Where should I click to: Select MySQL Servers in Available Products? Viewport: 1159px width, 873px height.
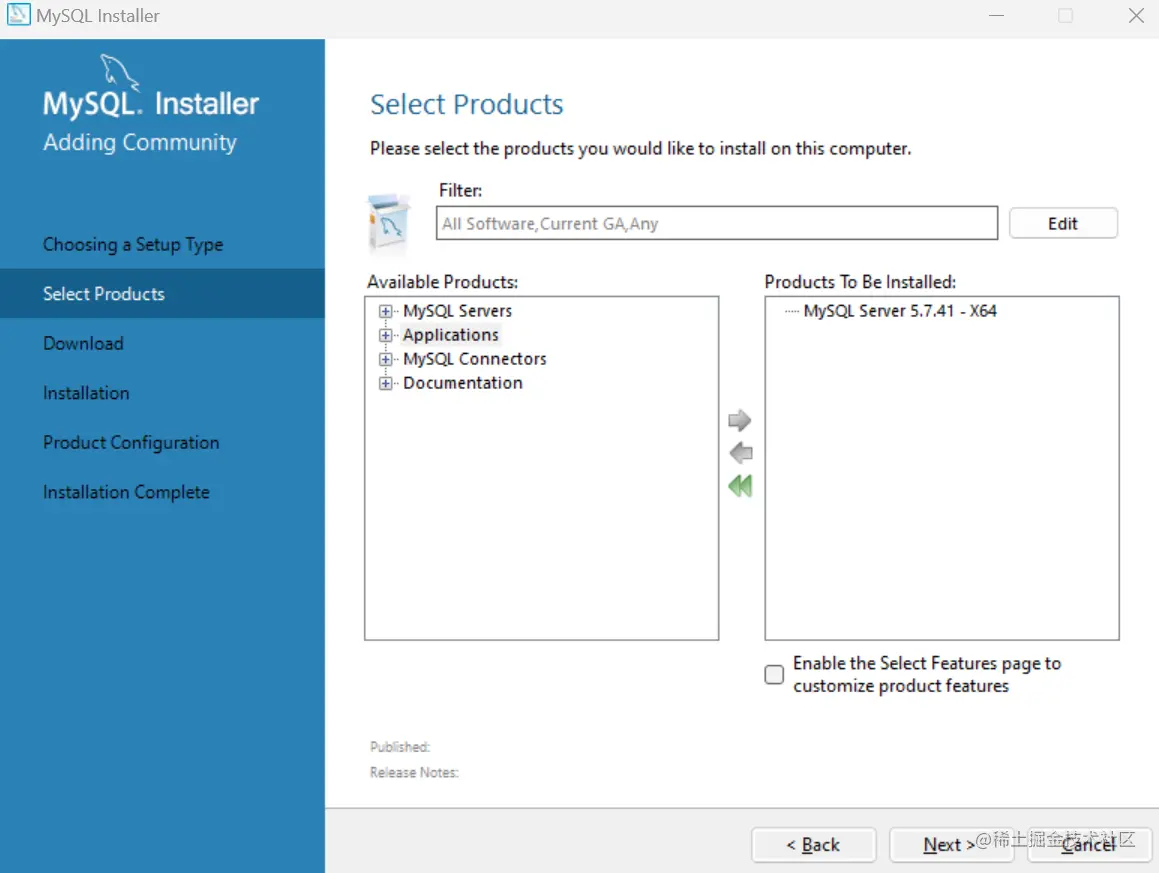(x=458, y=311)
